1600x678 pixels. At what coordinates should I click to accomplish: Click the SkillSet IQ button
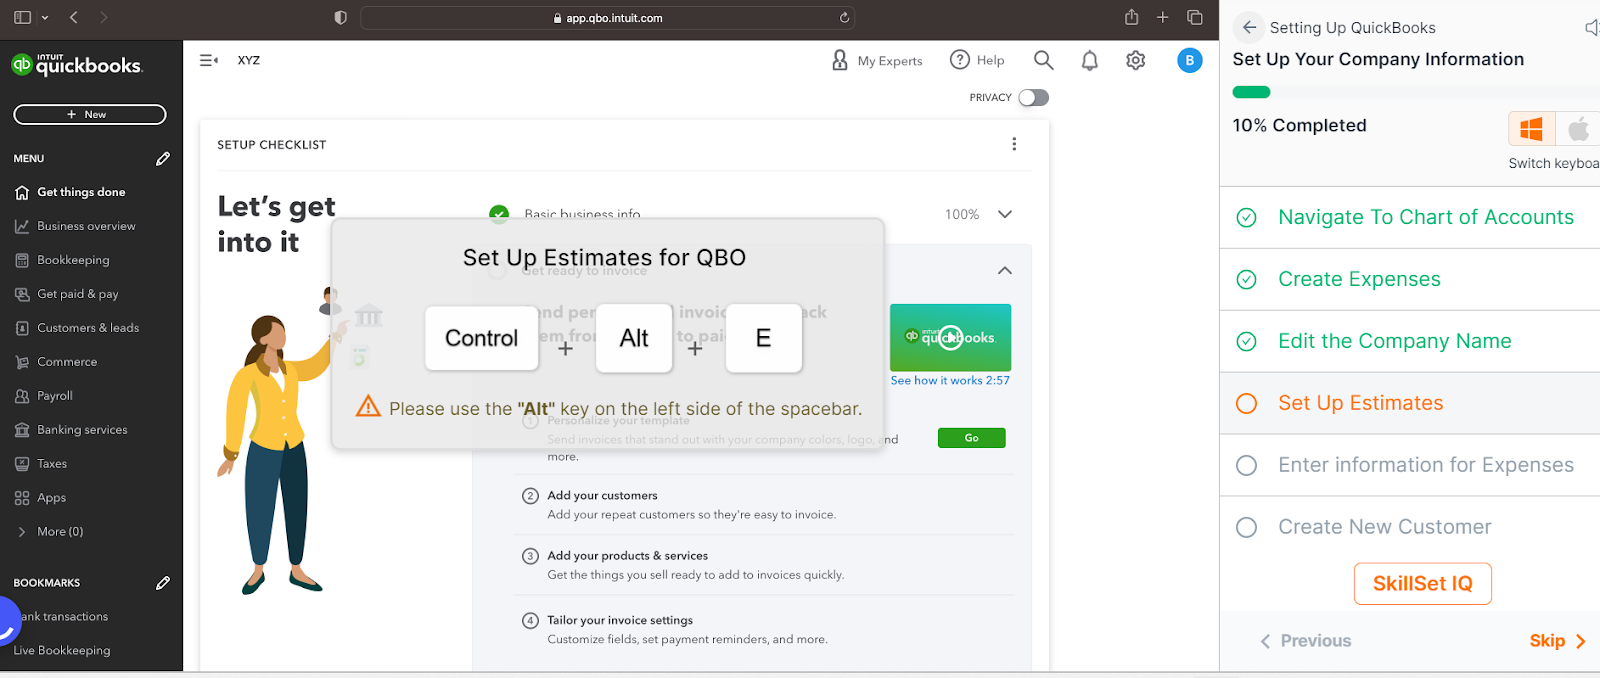(1422, 583)
